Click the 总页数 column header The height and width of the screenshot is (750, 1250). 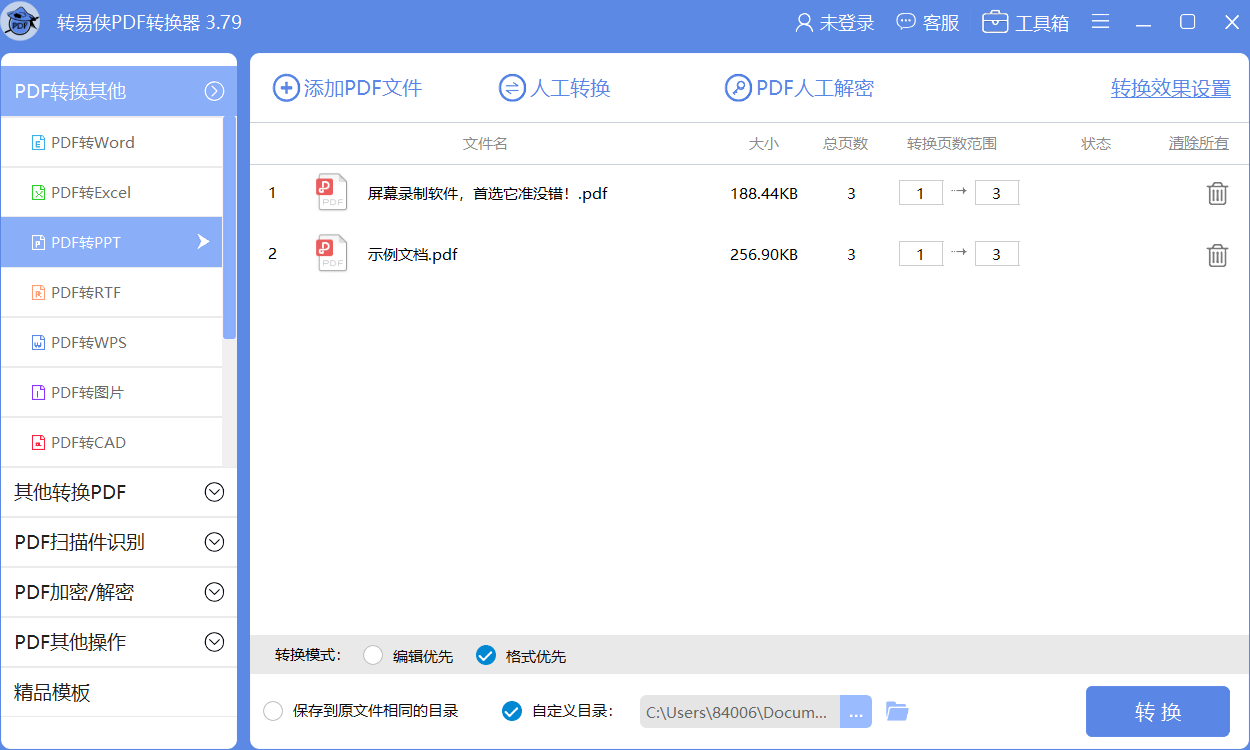tap(845, 144)
